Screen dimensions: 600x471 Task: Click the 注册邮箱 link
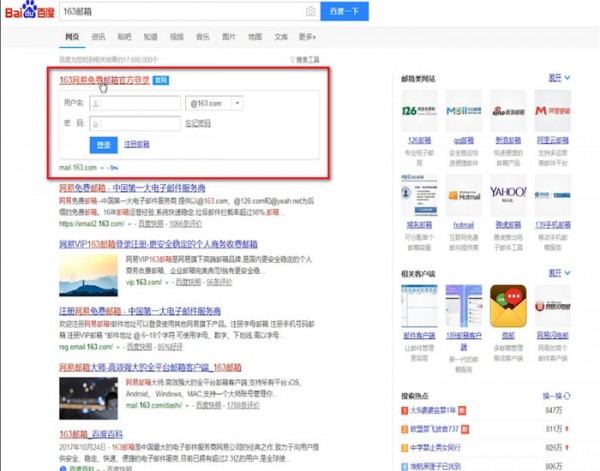[x=137, y=144]
